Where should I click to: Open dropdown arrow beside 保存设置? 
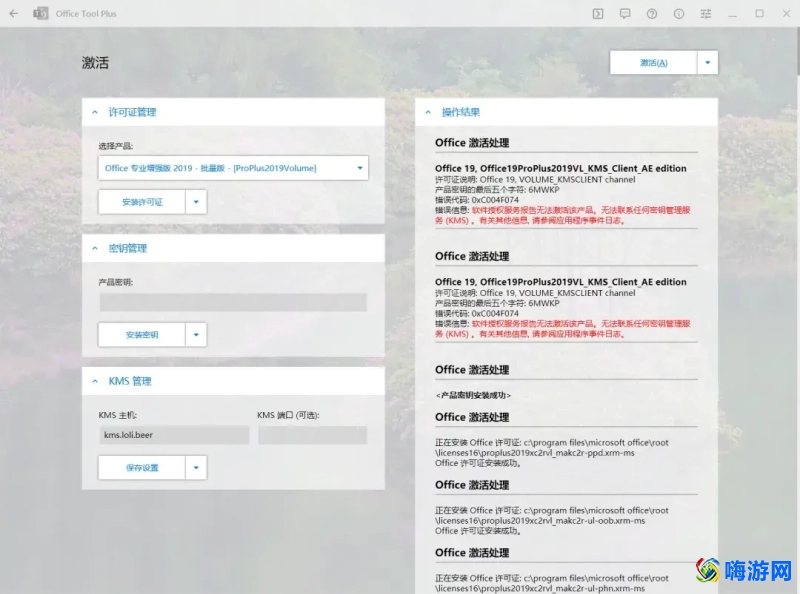[x=196, y=467]
